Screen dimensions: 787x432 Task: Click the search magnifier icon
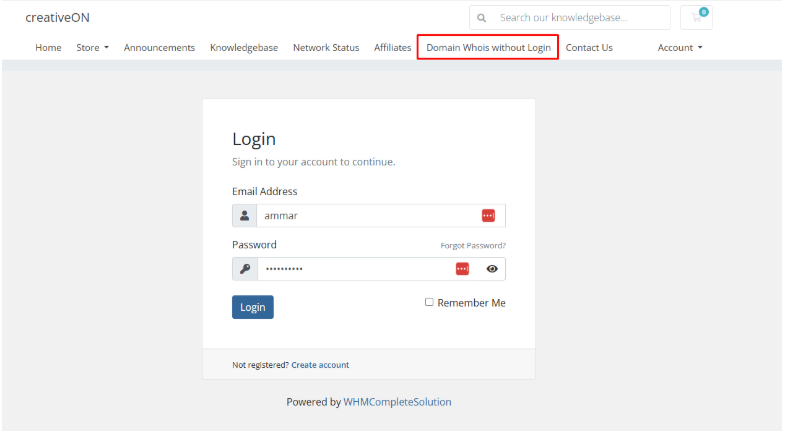pyautogui.click(x=482, y=18)
